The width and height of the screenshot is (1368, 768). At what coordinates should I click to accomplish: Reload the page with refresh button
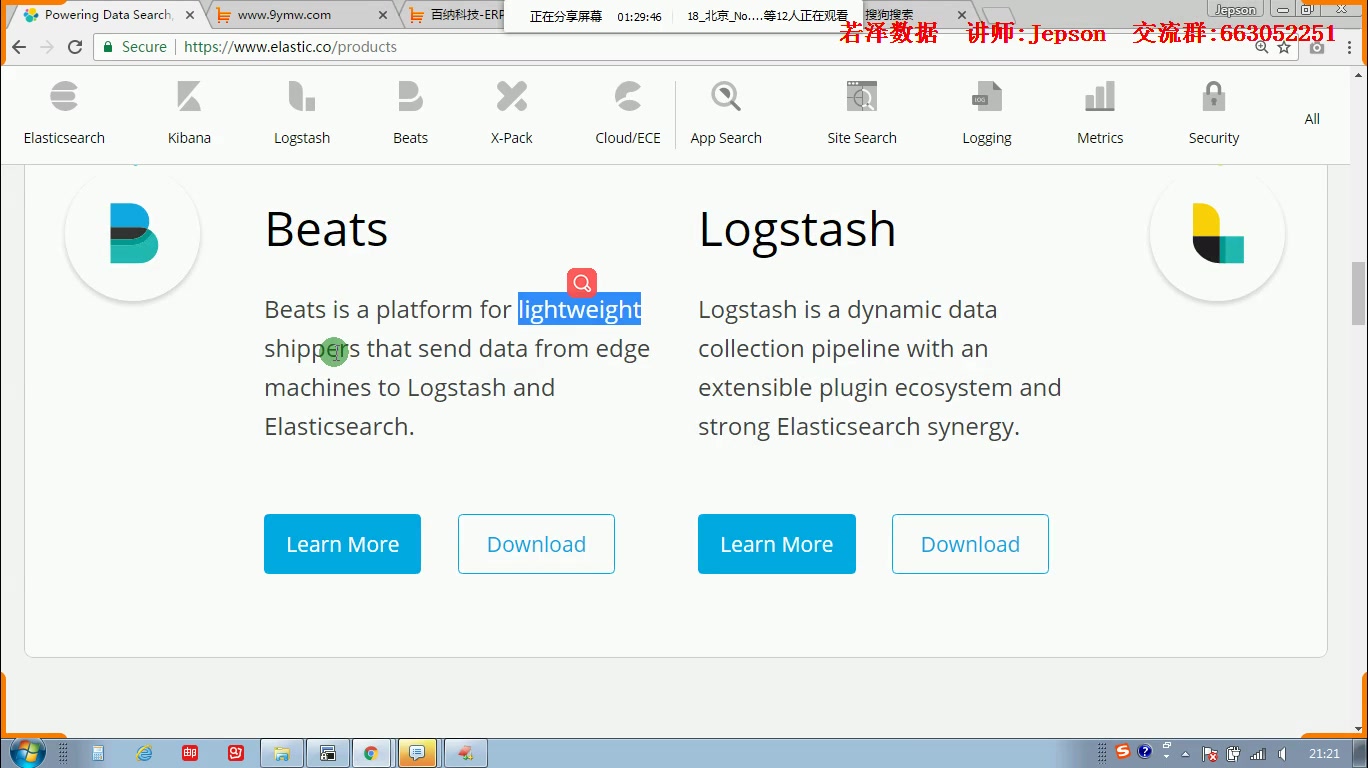[75, 47]
